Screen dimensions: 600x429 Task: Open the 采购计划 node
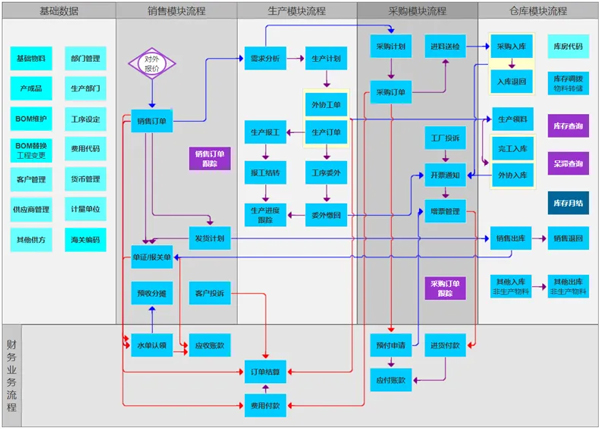coord(390,47)
